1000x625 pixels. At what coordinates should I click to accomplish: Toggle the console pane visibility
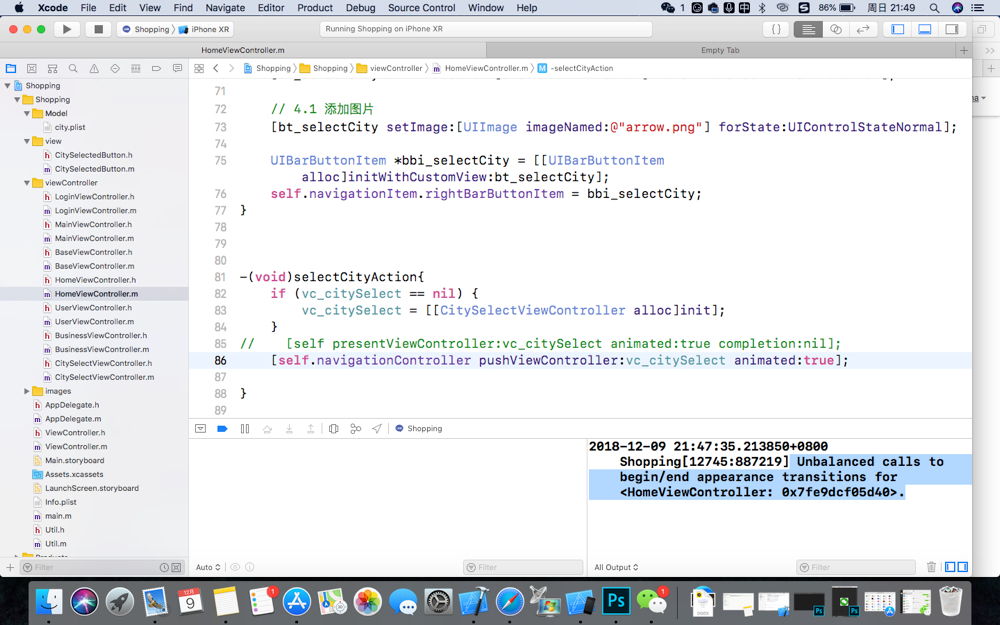click(962, 567)
